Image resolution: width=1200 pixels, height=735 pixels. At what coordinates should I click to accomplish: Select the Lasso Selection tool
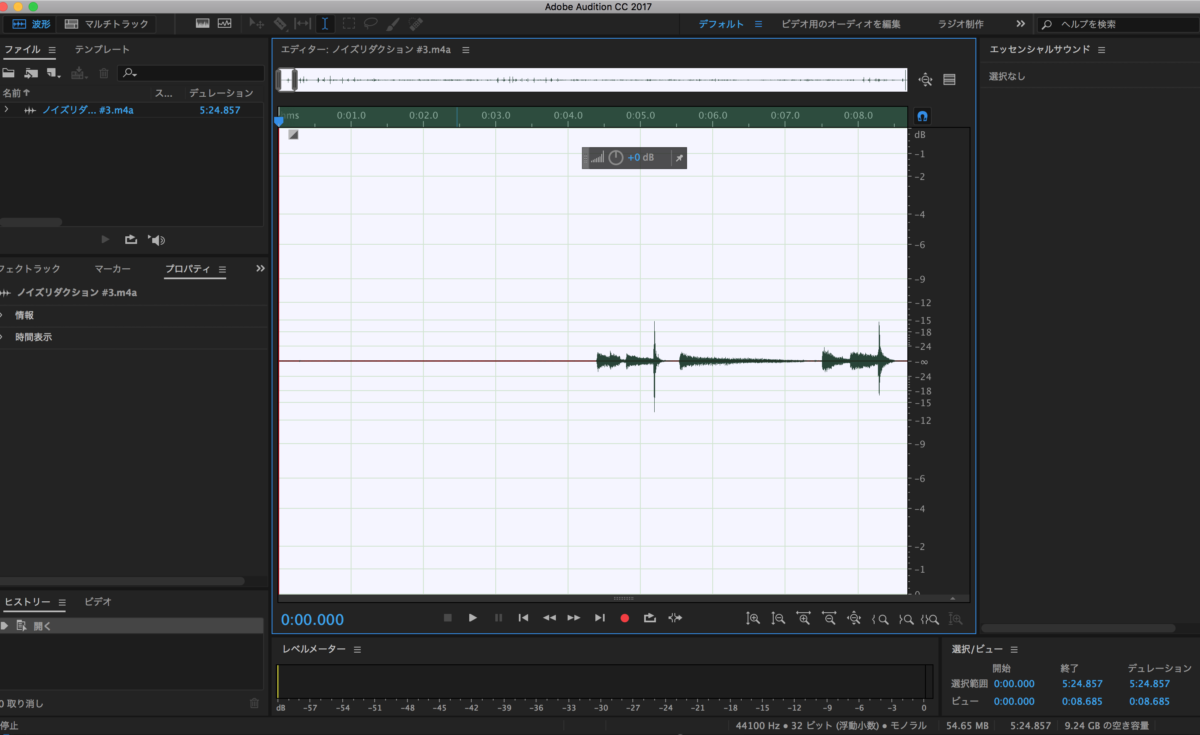[x=371, y=23]
